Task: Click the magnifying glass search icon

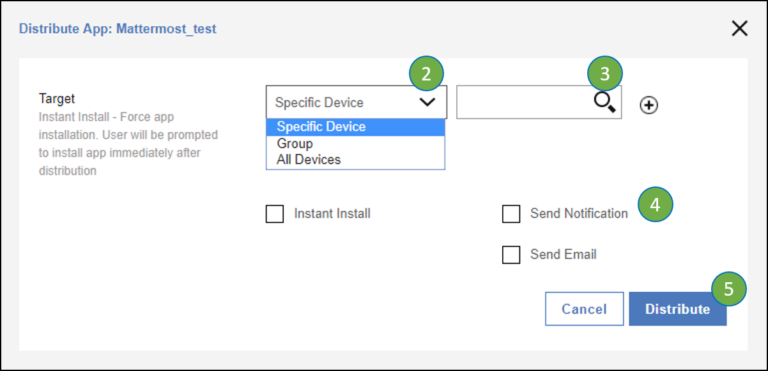Action: pos(605,102)
